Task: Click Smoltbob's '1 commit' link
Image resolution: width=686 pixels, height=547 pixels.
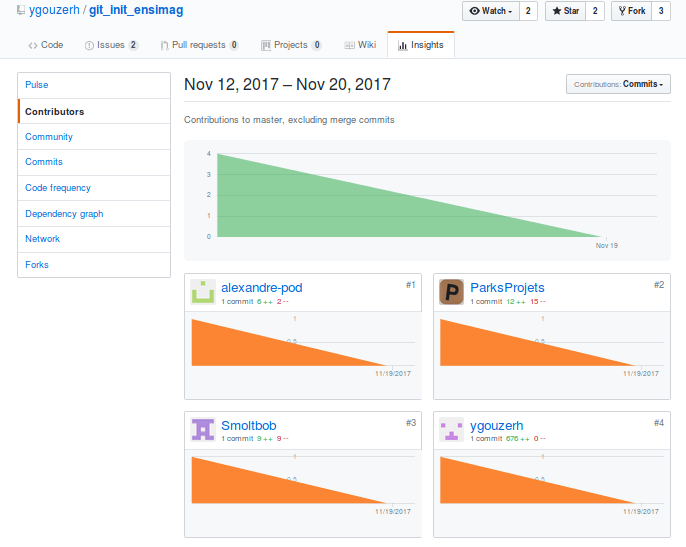Action: coord(237,438)
